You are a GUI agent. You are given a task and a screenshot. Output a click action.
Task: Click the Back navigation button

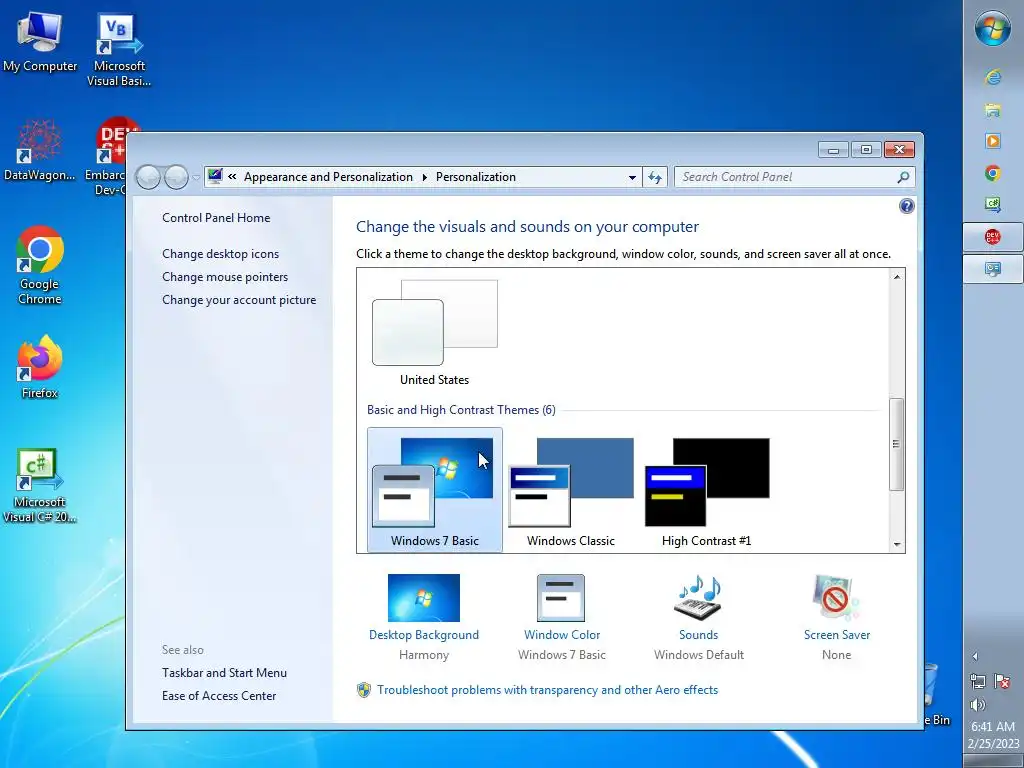tap(149, 177)
